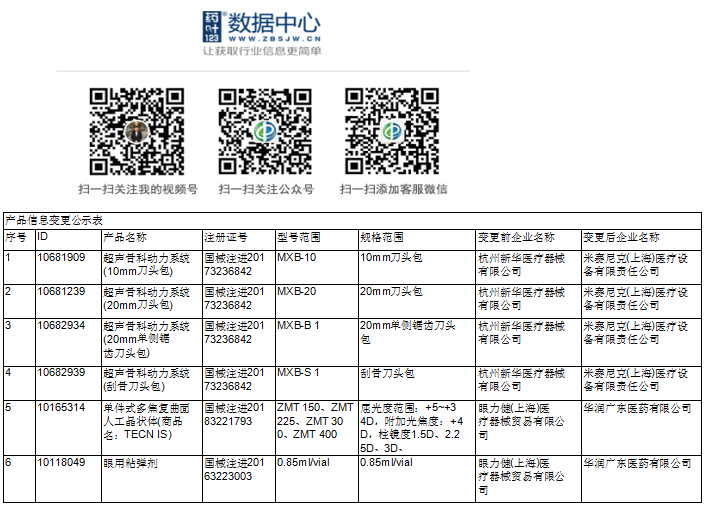Click the slogan 让获取行业信息更简单
This screenshot has width=709, height=510.
coord(262,51)
